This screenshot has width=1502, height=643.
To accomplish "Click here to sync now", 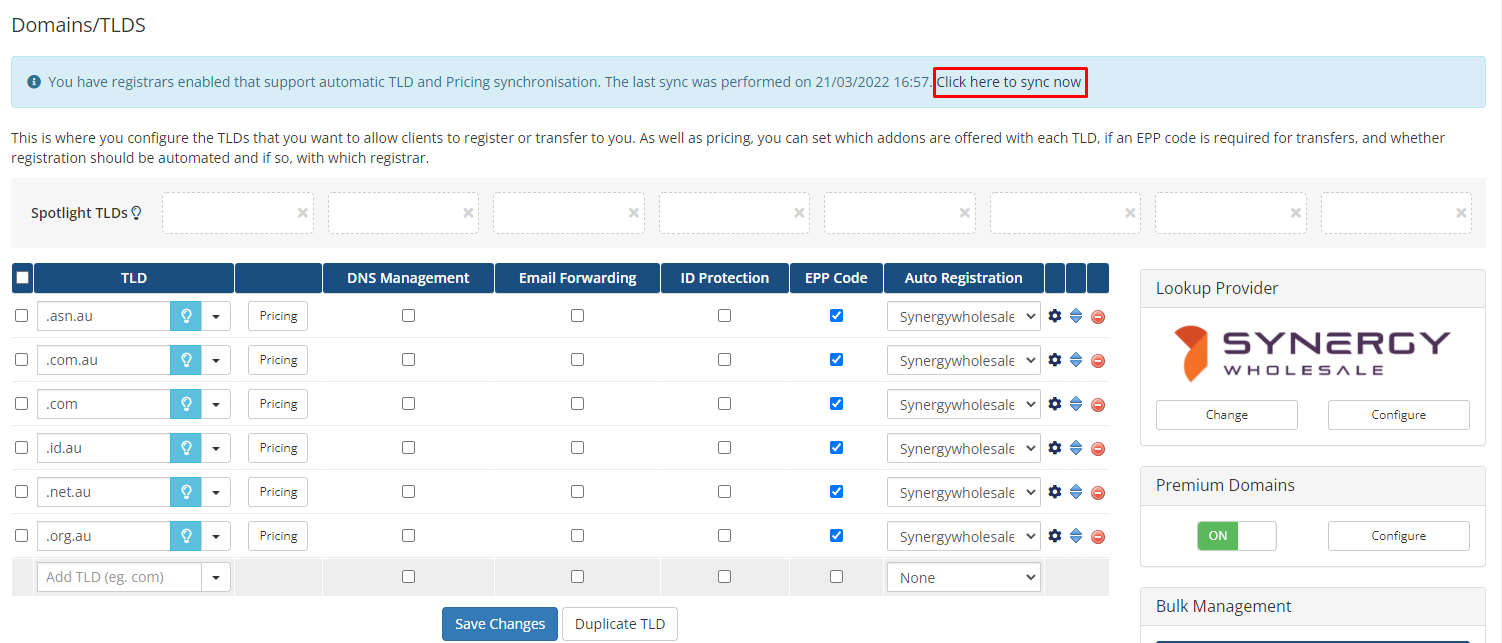I will click(1009, 82).
